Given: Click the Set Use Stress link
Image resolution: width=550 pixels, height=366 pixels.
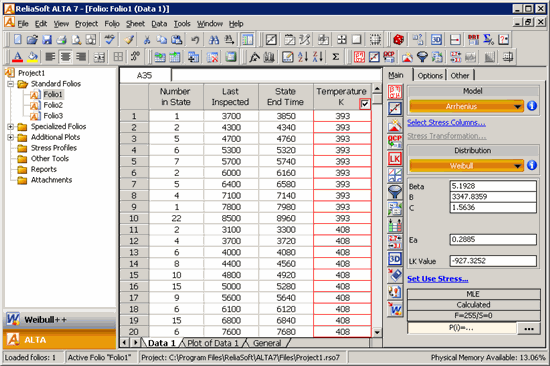Looking at the screenshot, I should 437,279.
